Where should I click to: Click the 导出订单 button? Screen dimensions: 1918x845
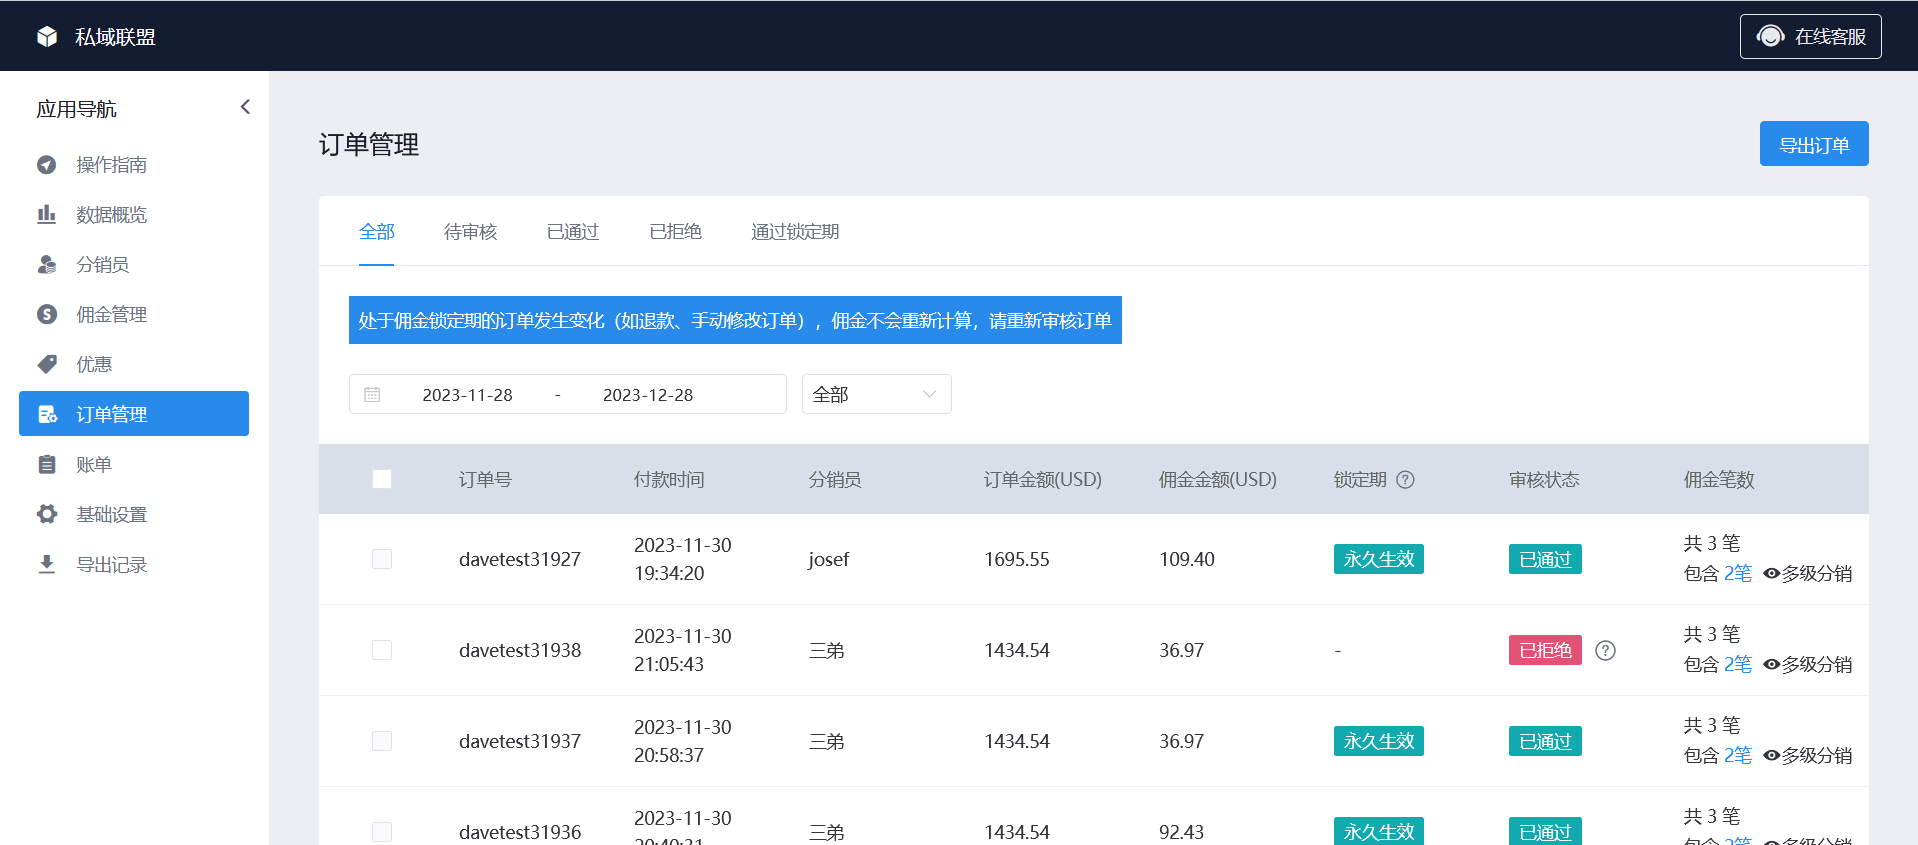[x=1814, y=144]
